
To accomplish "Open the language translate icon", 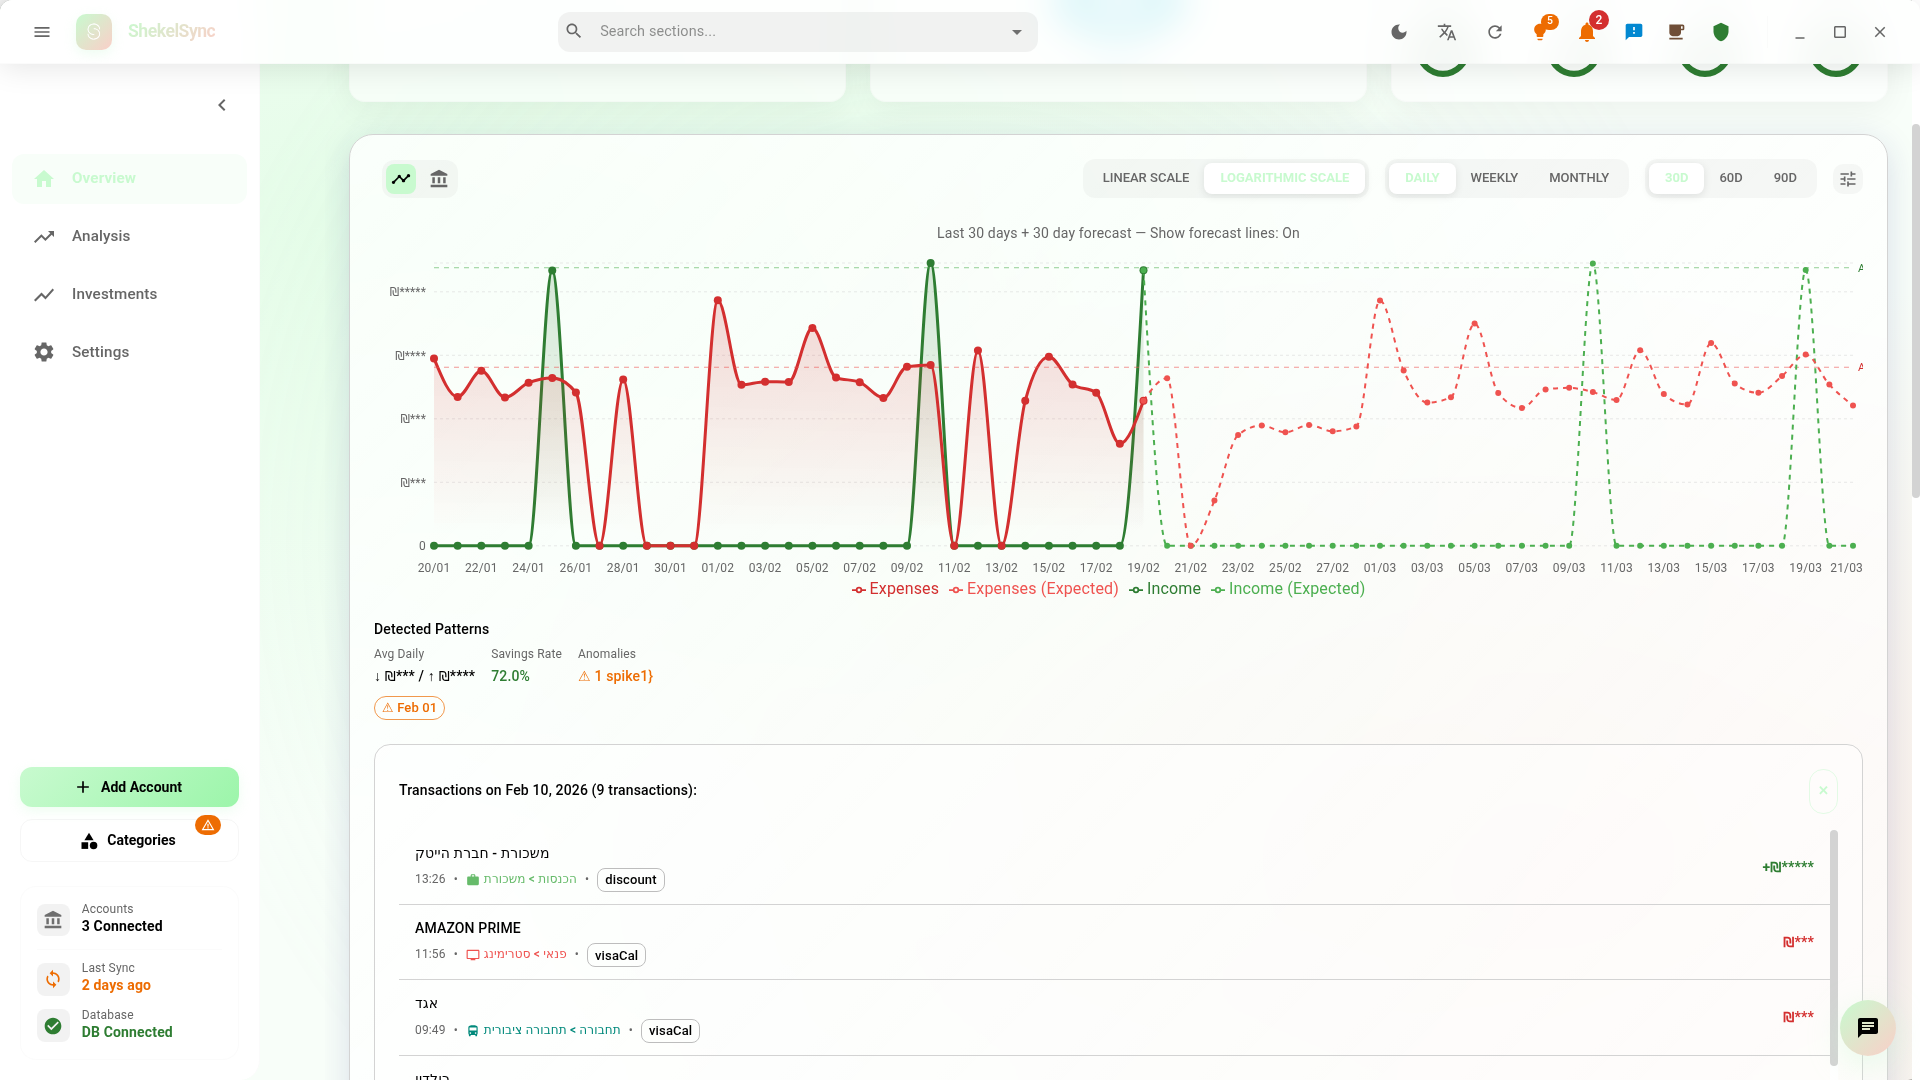I will point(1447,32).
